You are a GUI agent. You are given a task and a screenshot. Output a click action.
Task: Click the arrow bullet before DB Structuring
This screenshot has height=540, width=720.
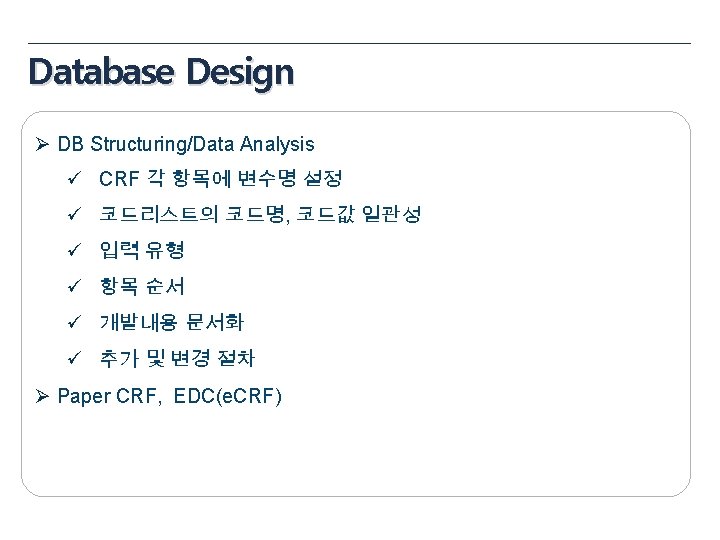42,145
